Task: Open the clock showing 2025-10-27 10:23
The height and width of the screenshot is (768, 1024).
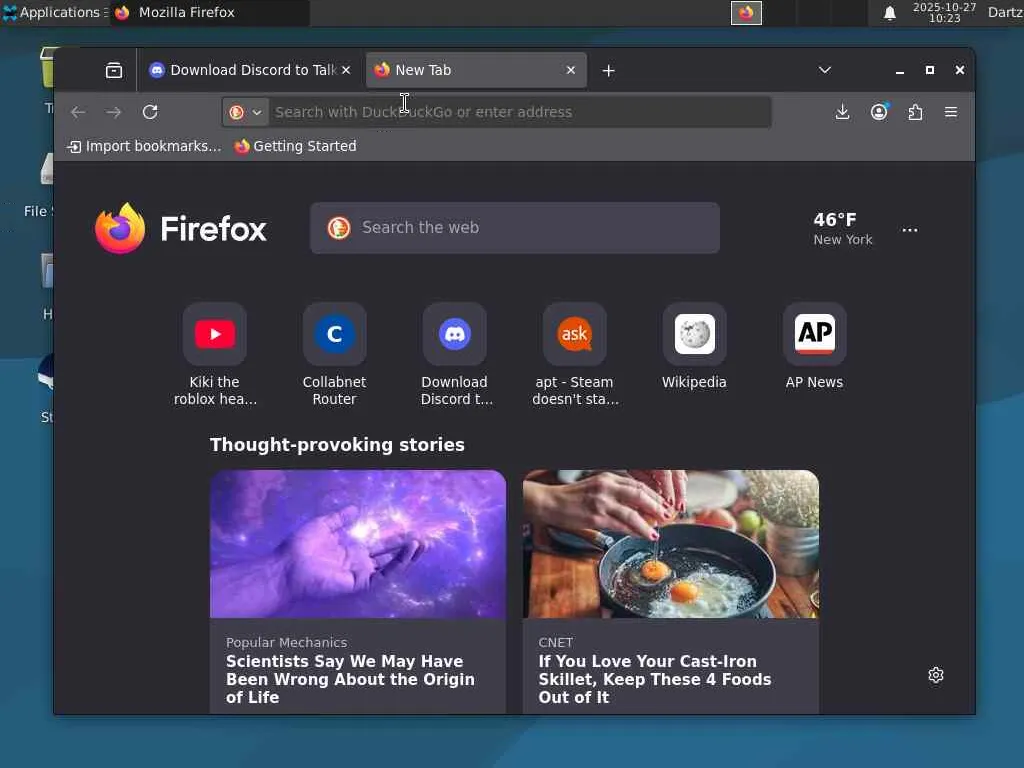Action: [944, 12]
